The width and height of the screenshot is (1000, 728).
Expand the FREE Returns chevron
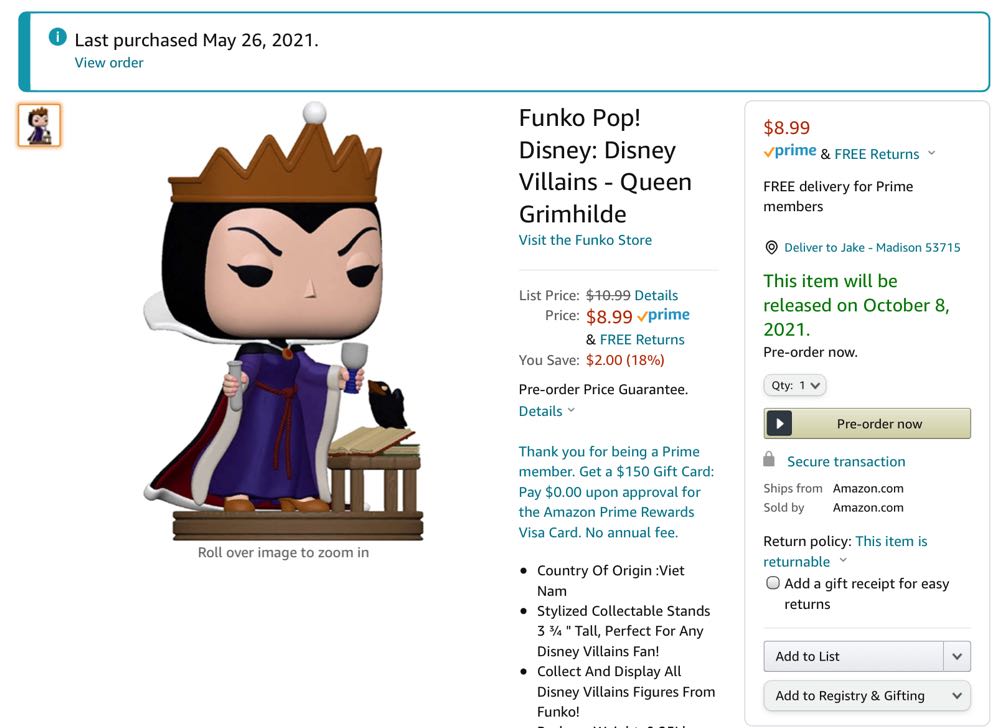pyautogui.click(x=932, y=154)
